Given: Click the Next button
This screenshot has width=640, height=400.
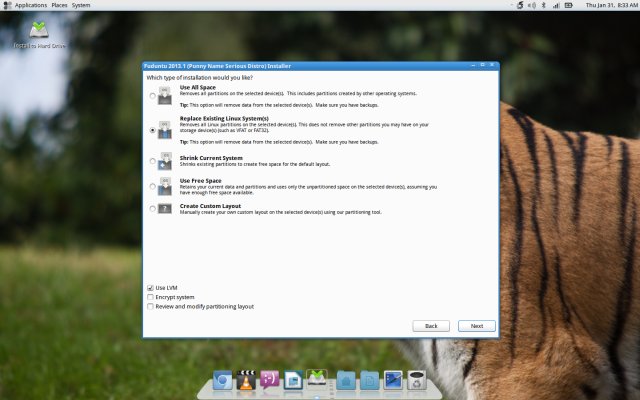Looking at the screenshot, I should (476, 326).
